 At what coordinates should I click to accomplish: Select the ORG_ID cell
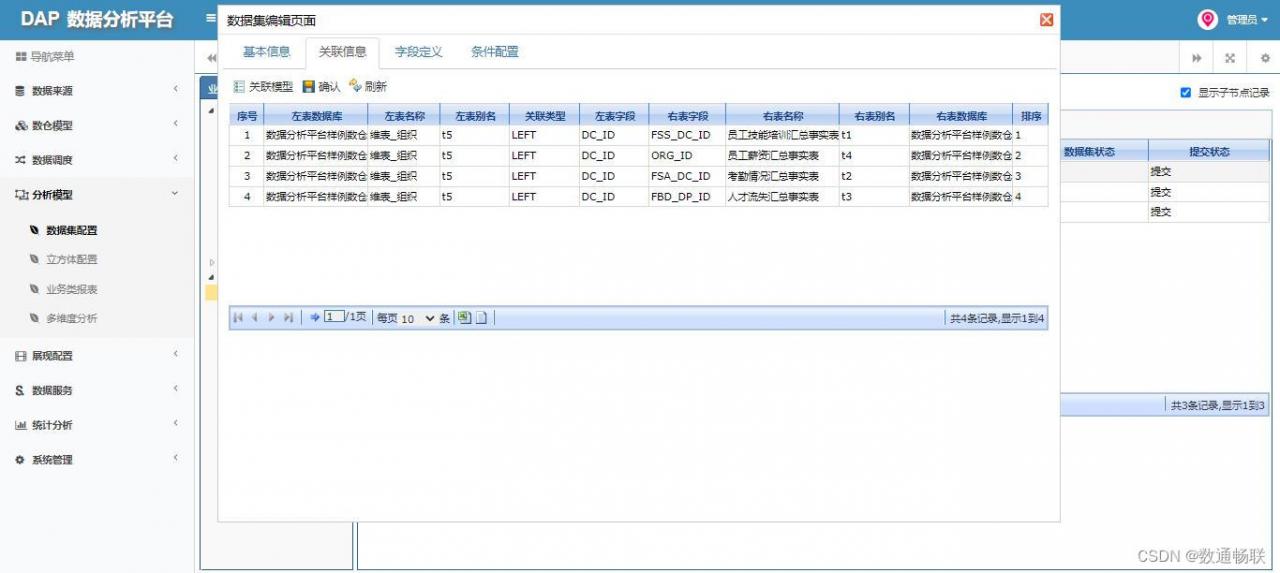click(687, 156)
